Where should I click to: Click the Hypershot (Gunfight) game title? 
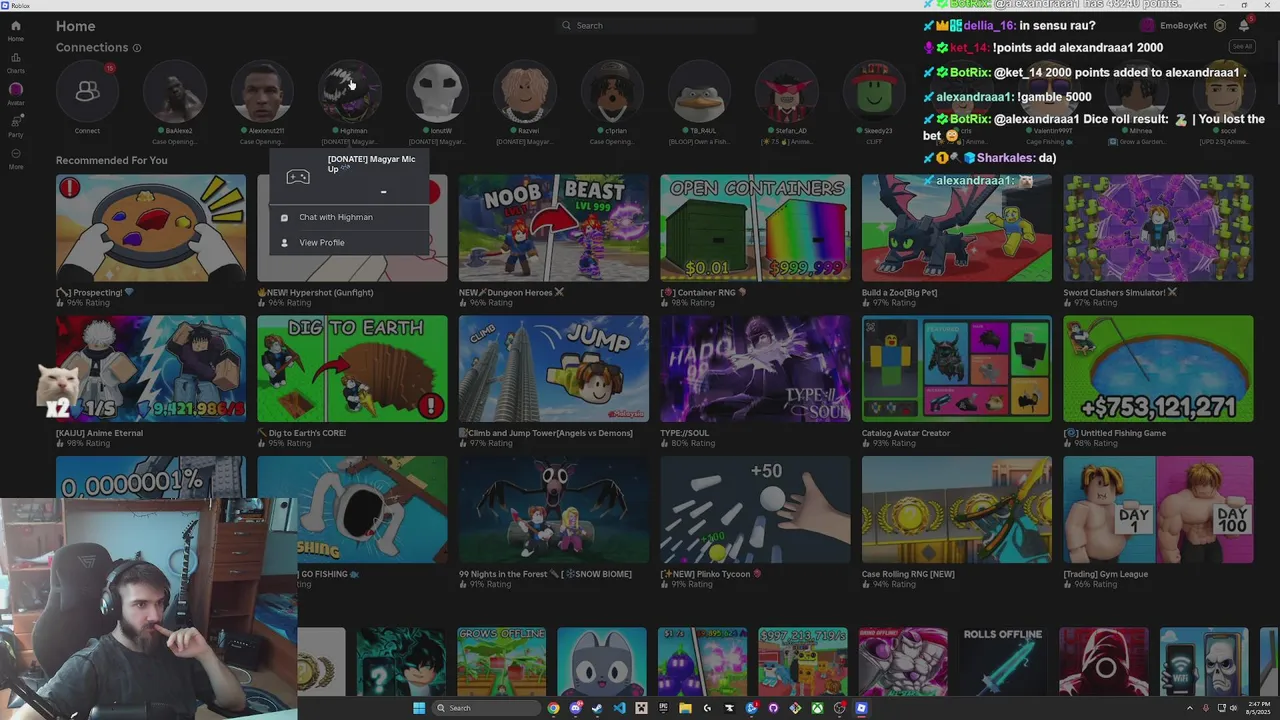pyautogui.click(x=315, y=293)
